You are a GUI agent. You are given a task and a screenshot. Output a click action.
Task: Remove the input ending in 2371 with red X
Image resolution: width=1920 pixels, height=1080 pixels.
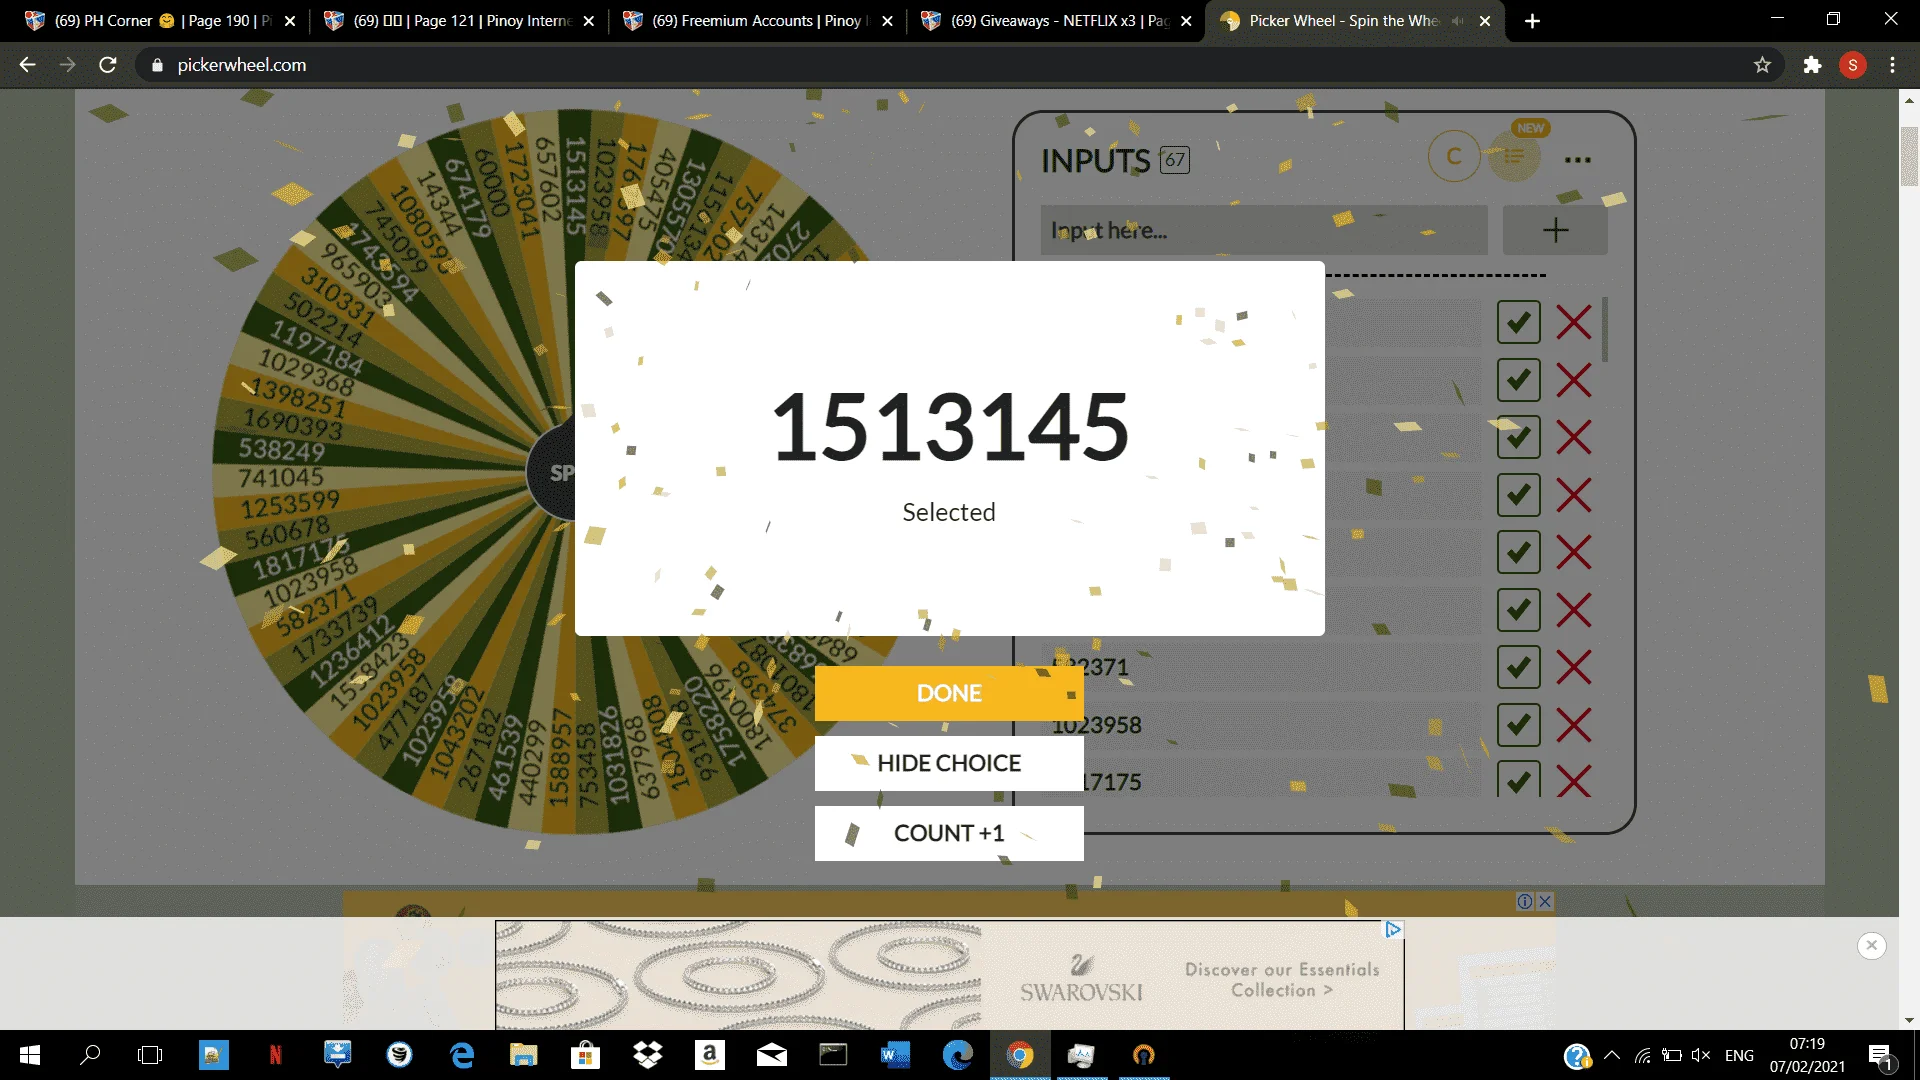click(1574, 667)
